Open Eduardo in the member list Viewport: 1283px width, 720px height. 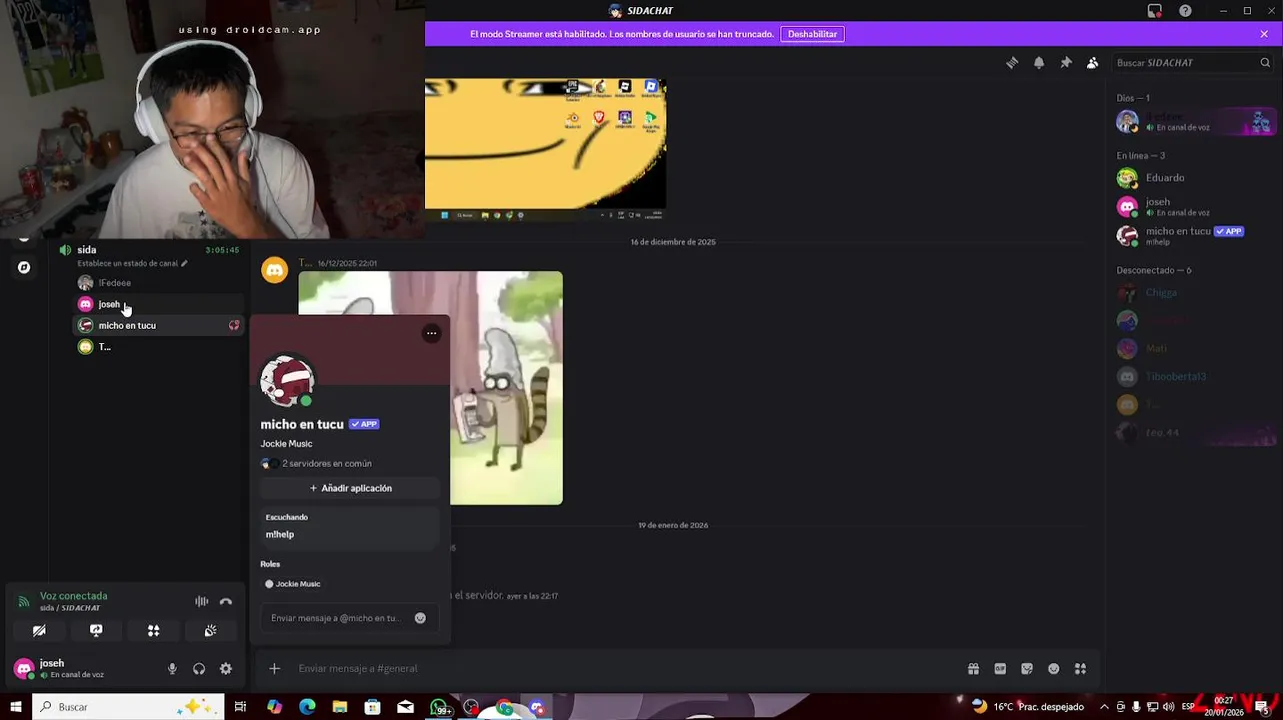coord(1193,178)
